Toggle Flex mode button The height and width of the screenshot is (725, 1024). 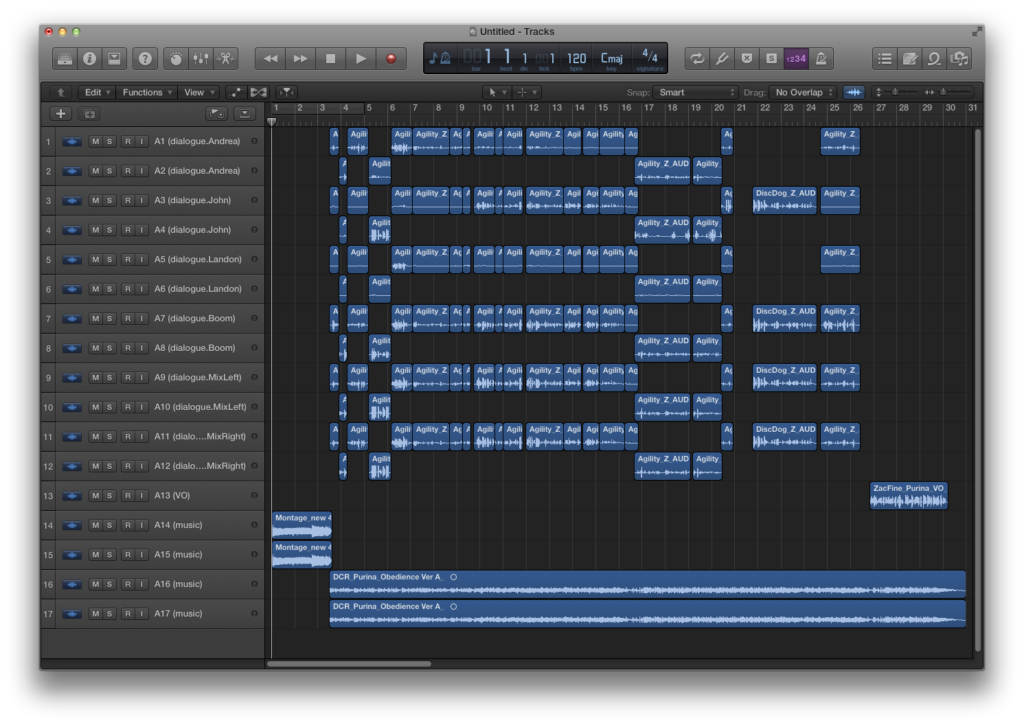(x=259, y=92)
